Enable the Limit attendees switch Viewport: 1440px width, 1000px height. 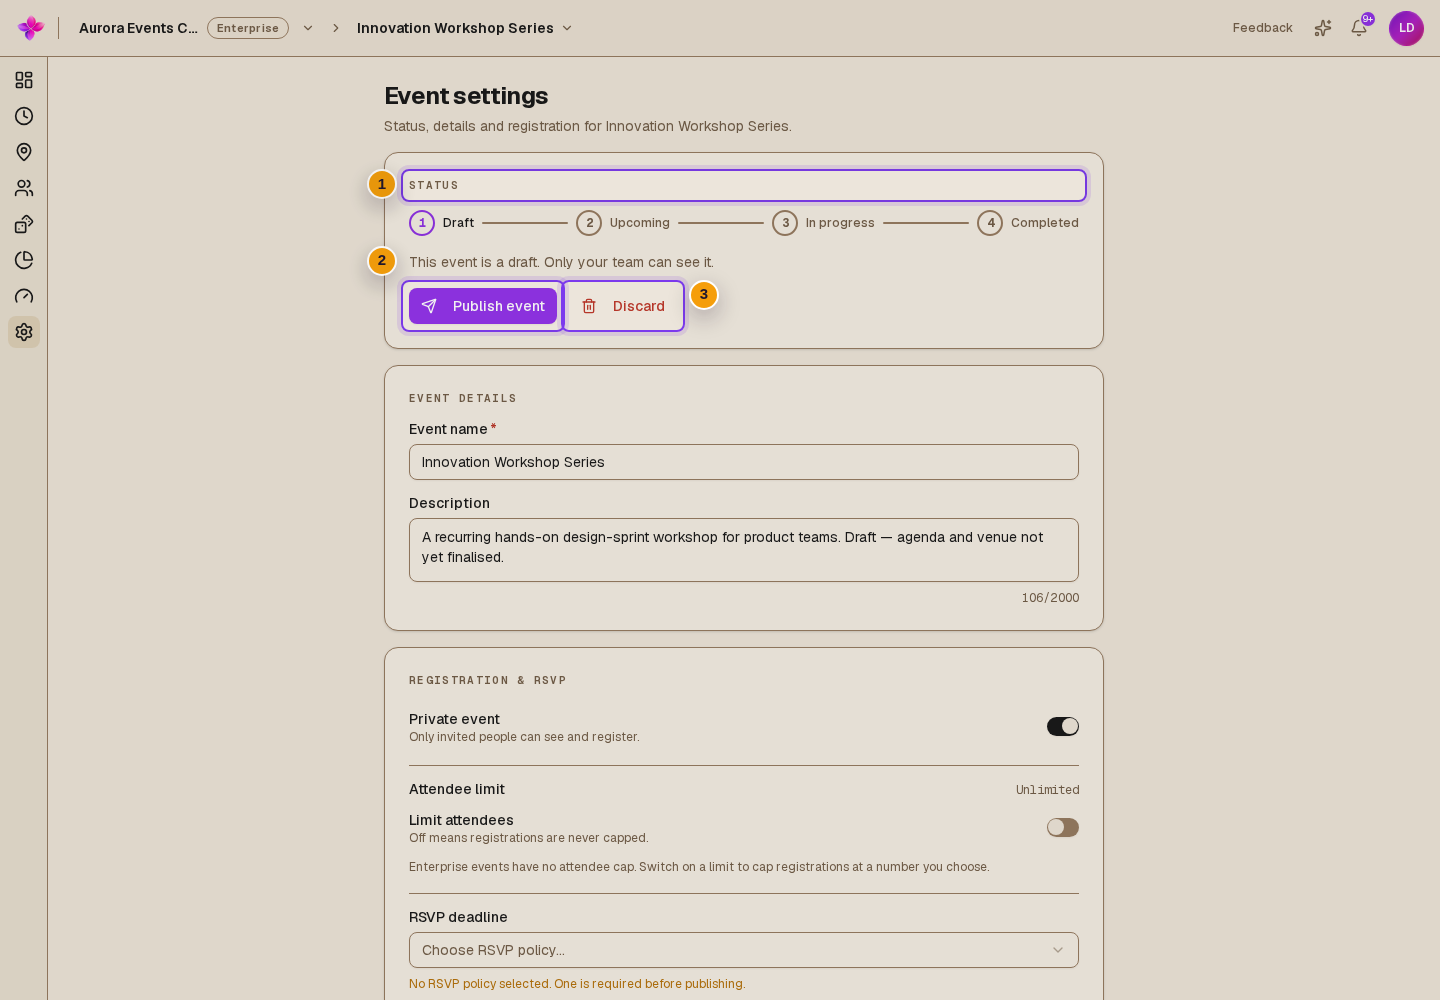[x=1063, y=827]
